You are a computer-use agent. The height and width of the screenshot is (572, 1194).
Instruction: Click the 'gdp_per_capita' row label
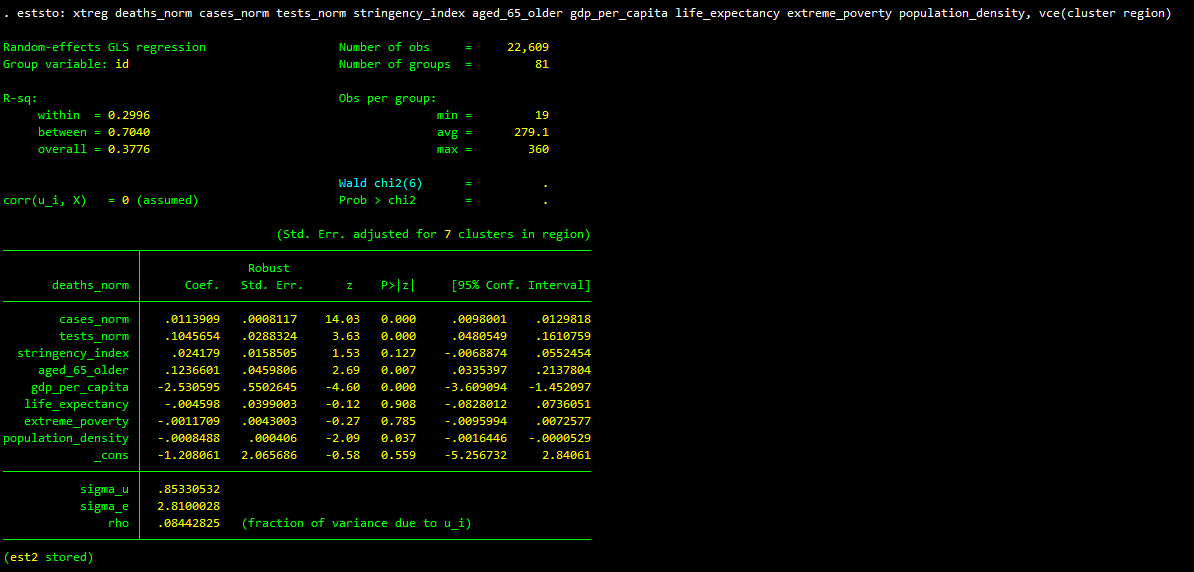click(x=80, y=388)
